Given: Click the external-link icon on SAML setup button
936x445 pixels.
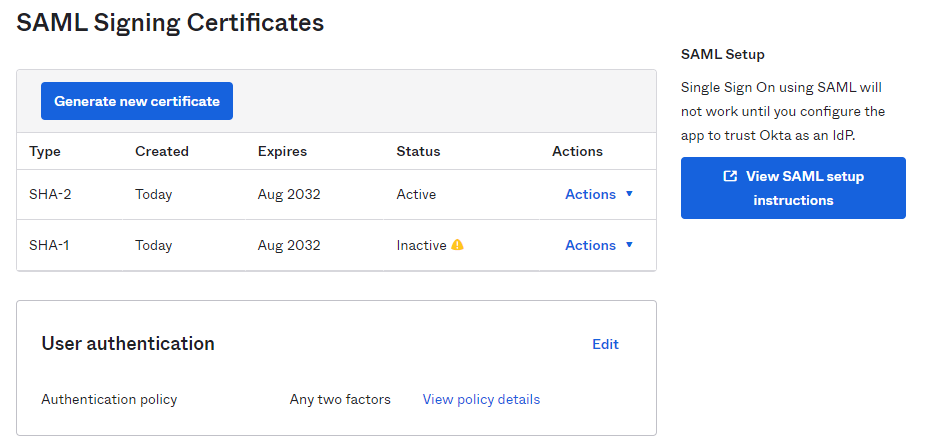Looking at the screenshot, I should tap(730, 176).
